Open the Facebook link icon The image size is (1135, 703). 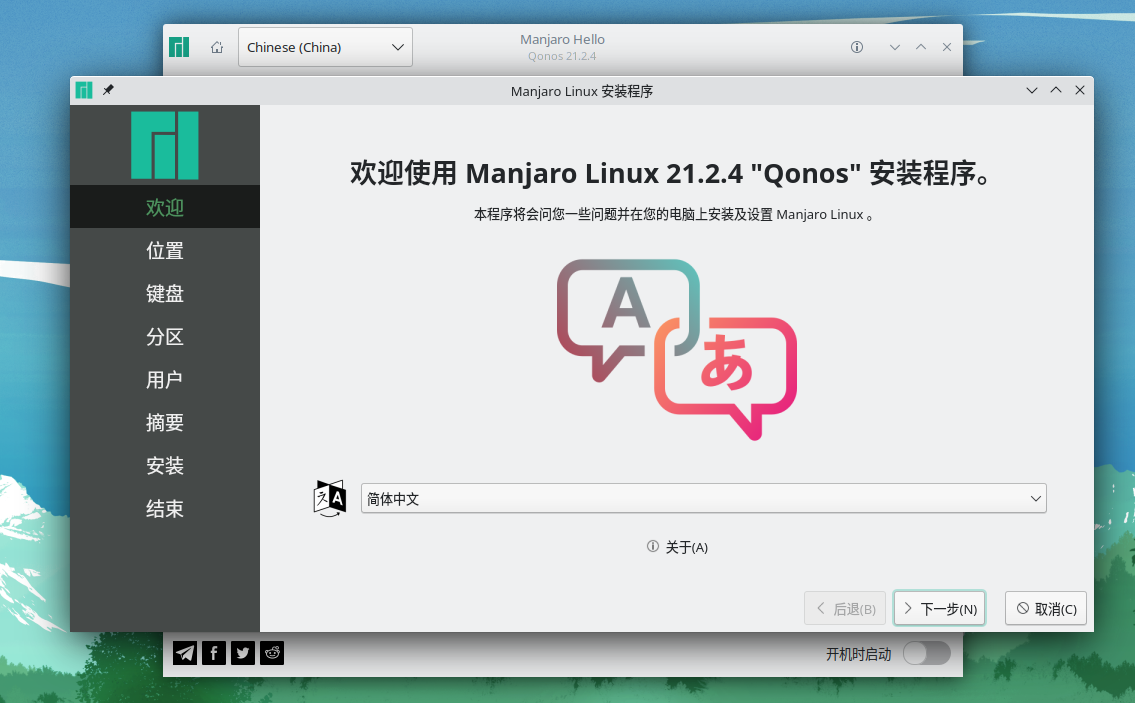[214, 653]
